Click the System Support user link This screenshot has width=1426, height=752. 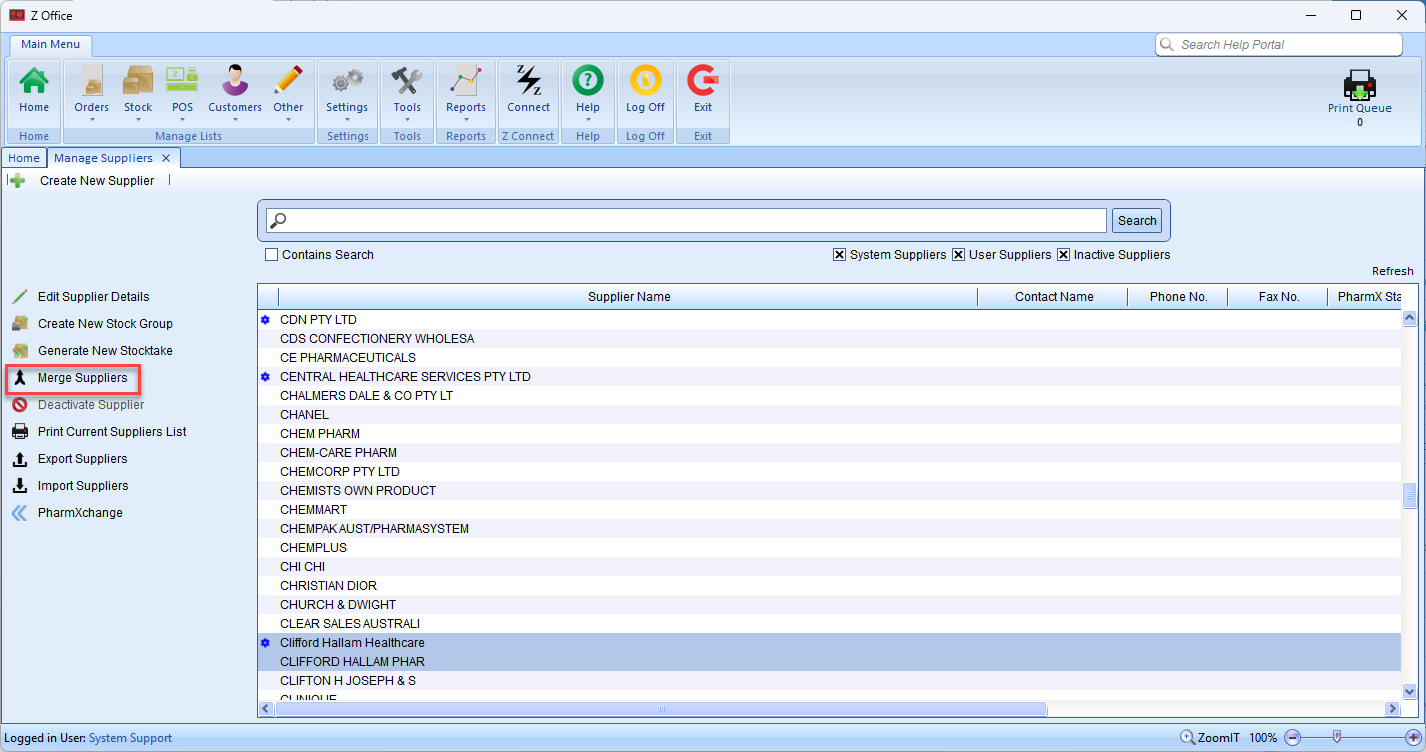[x=130, y=738]
